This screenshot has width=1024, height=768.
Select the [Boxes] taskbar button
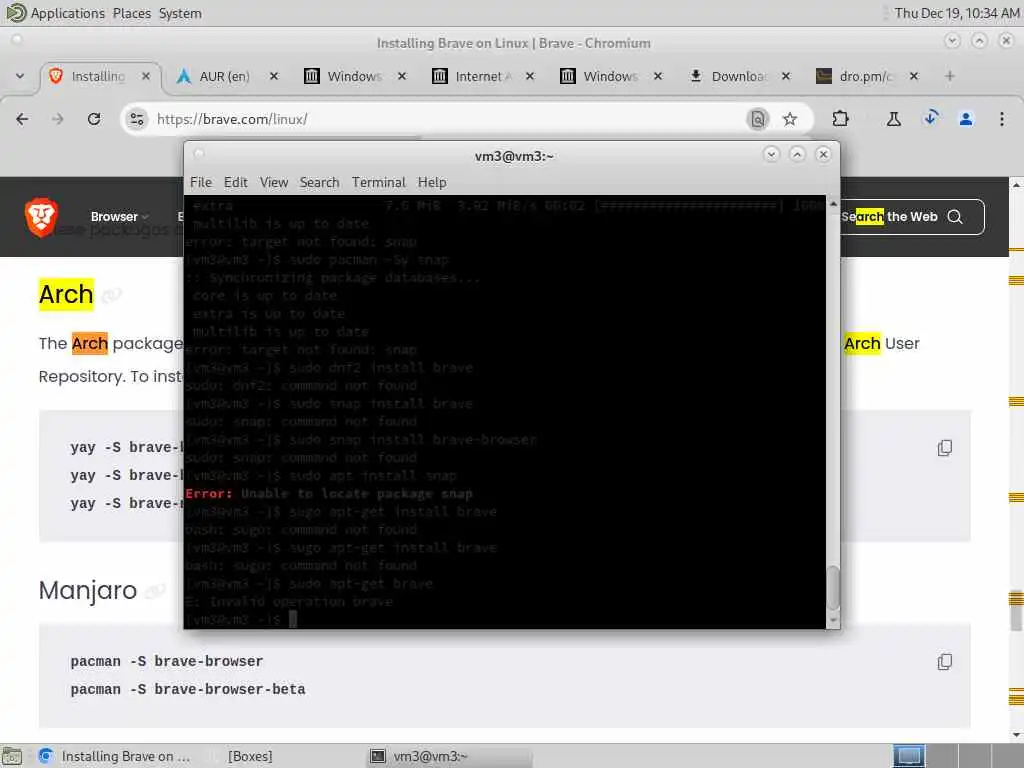pyautogui.click(x=250, y=756)
